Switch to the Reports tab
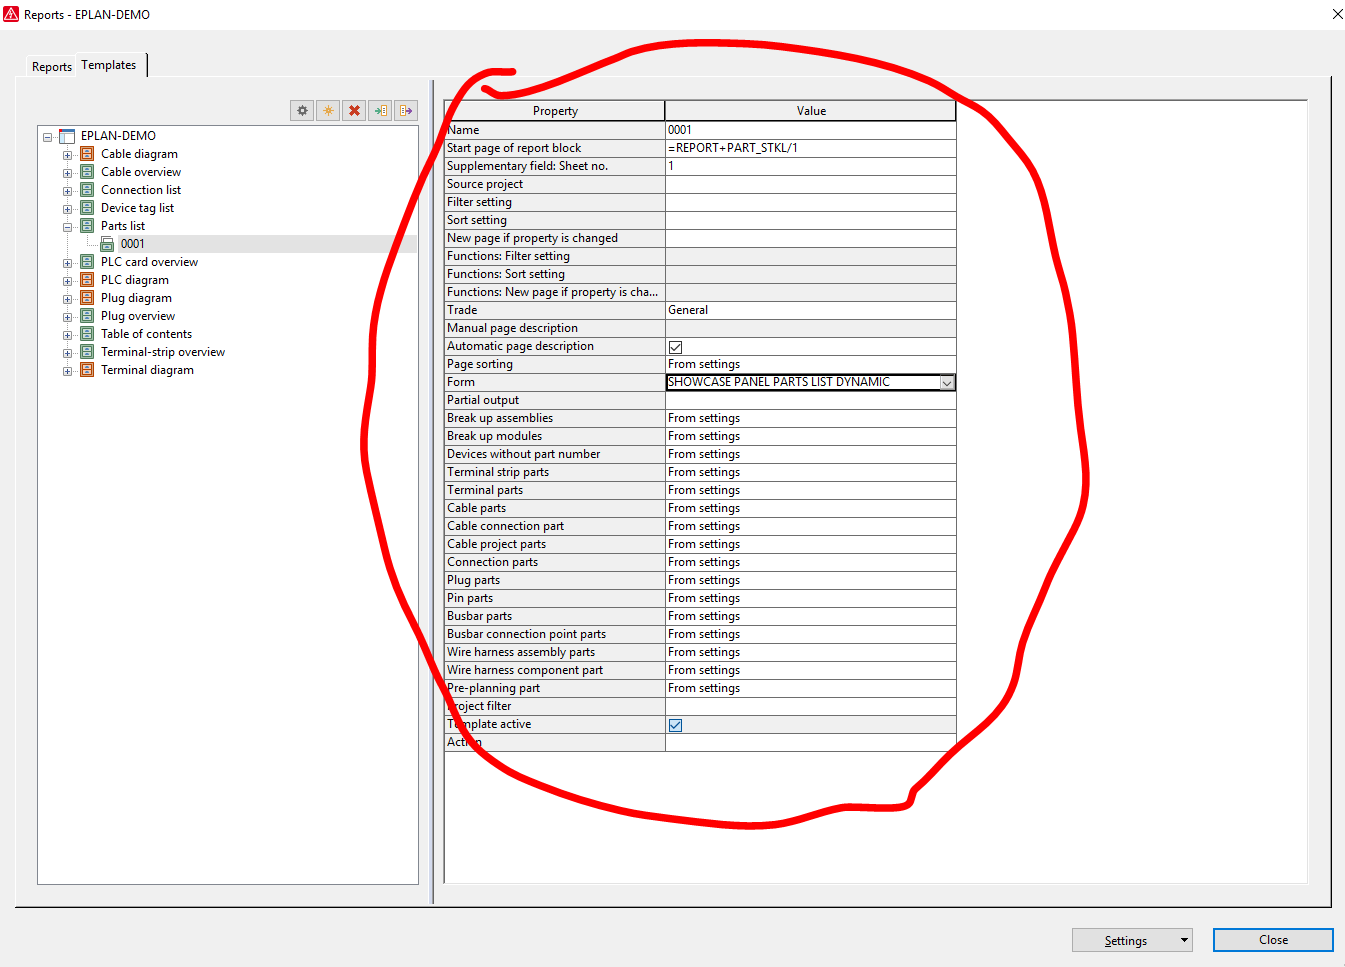 (x=51, y=65)
